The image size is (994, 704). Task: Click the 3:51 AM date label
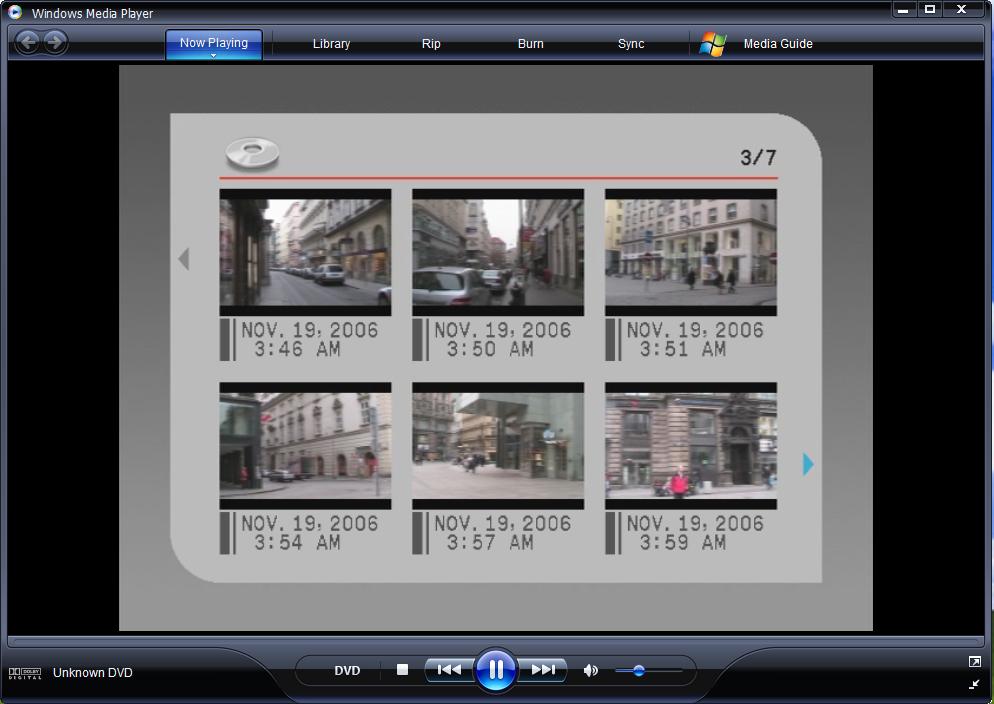point(695,340)
